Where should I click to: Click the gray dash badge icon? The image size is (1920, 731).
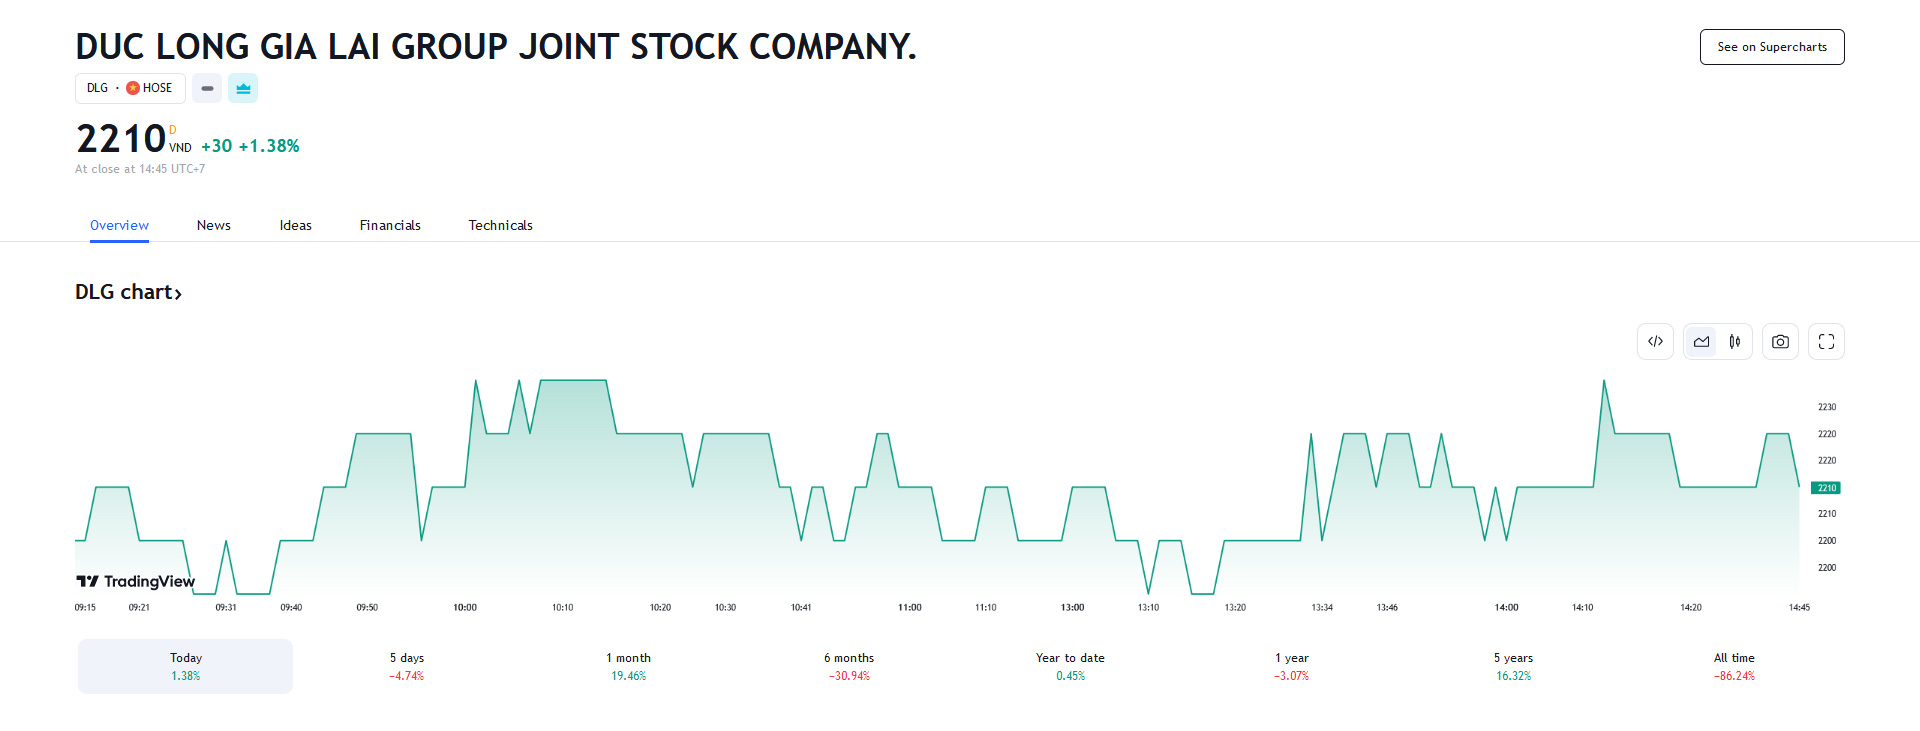pyautogui.click(x=207, y=88)
